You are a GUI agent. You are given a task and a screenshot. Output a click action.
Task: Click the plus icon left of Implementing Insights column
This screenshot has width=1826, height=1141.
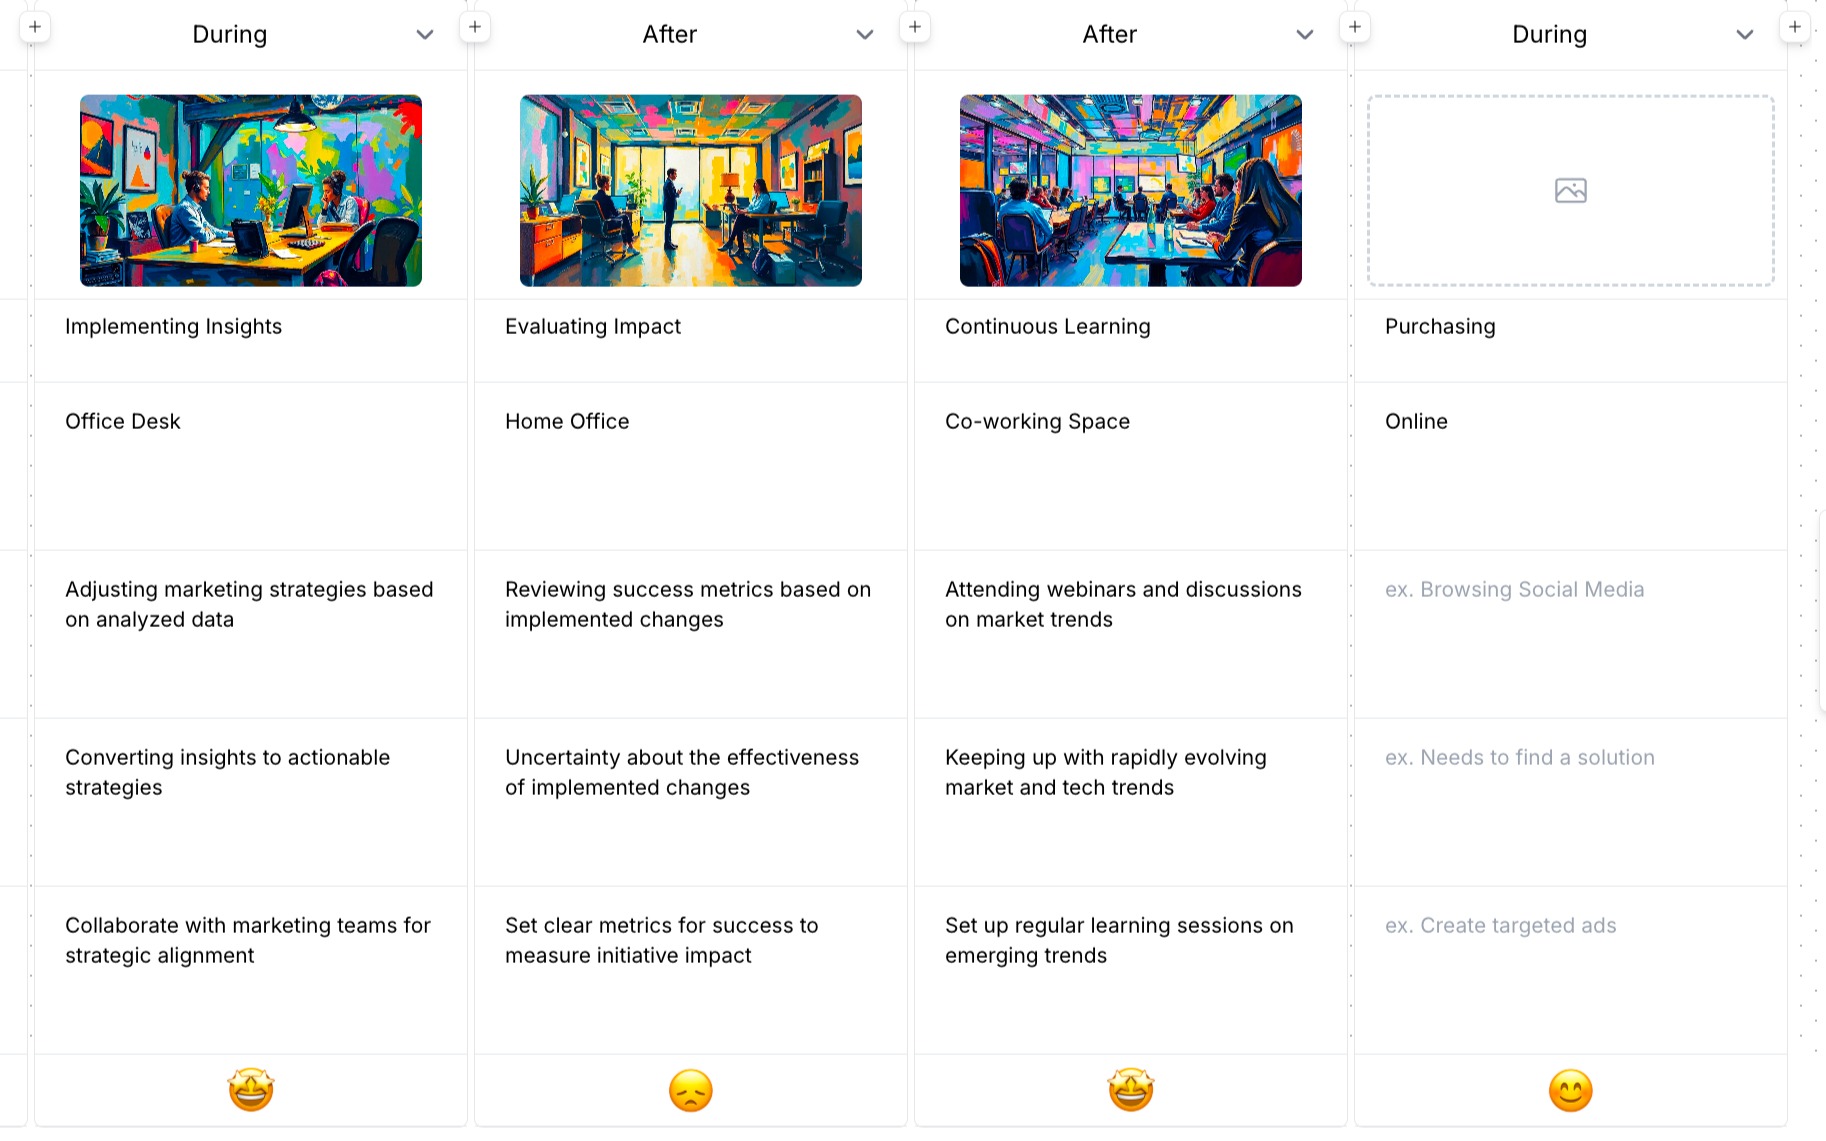coord(35,27)
